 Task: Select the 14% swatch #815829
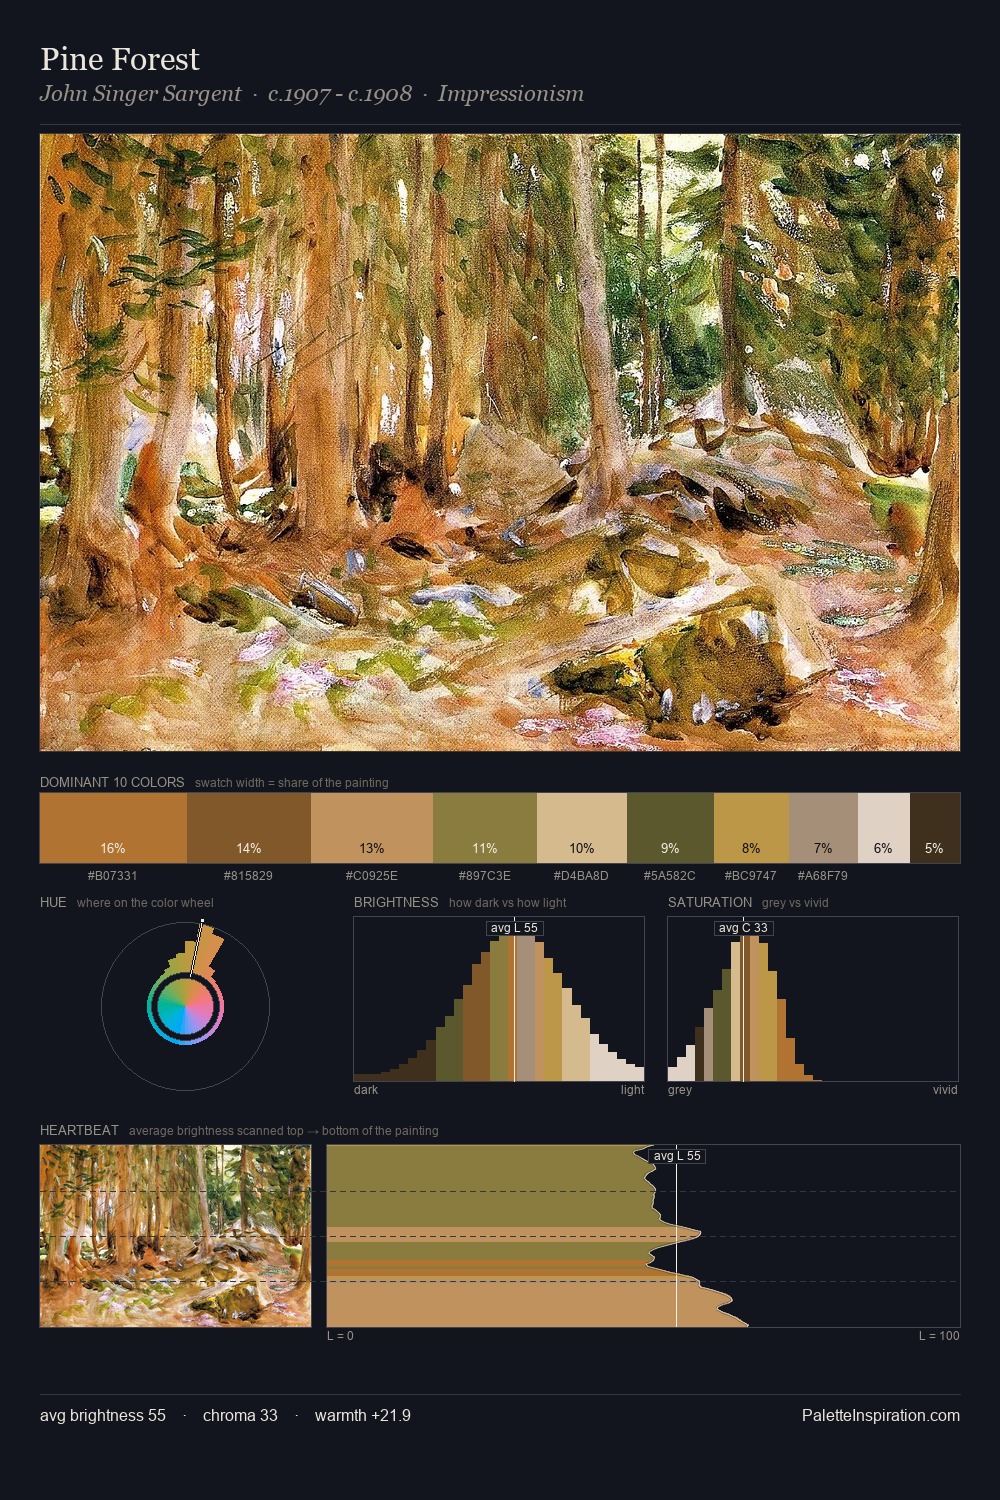(x=249, y=828)
